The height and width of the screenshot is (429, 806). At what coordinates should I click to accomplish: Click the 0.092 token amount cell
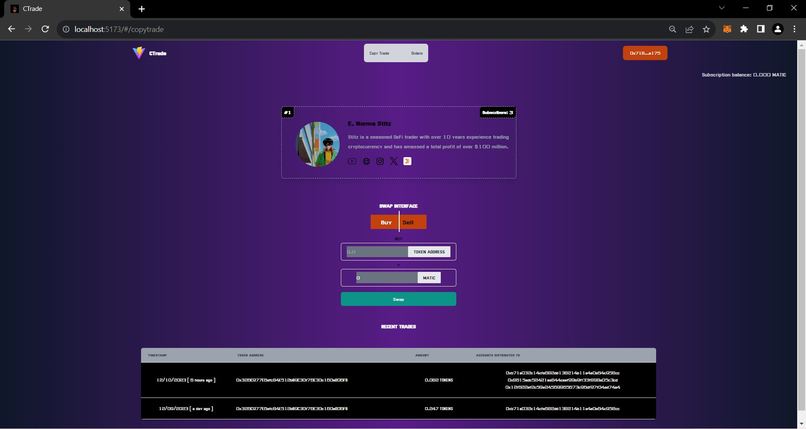tap(439, 380)
